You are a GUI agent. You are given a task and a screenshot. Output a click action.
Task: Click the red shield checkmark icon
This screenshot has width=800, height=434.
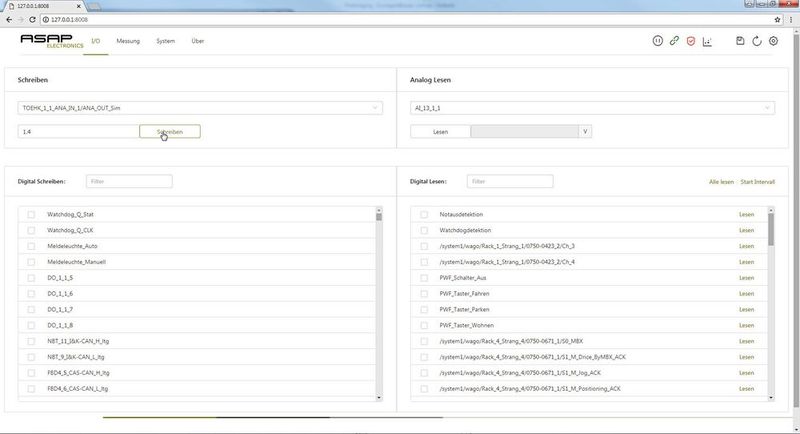click(691, 41)
